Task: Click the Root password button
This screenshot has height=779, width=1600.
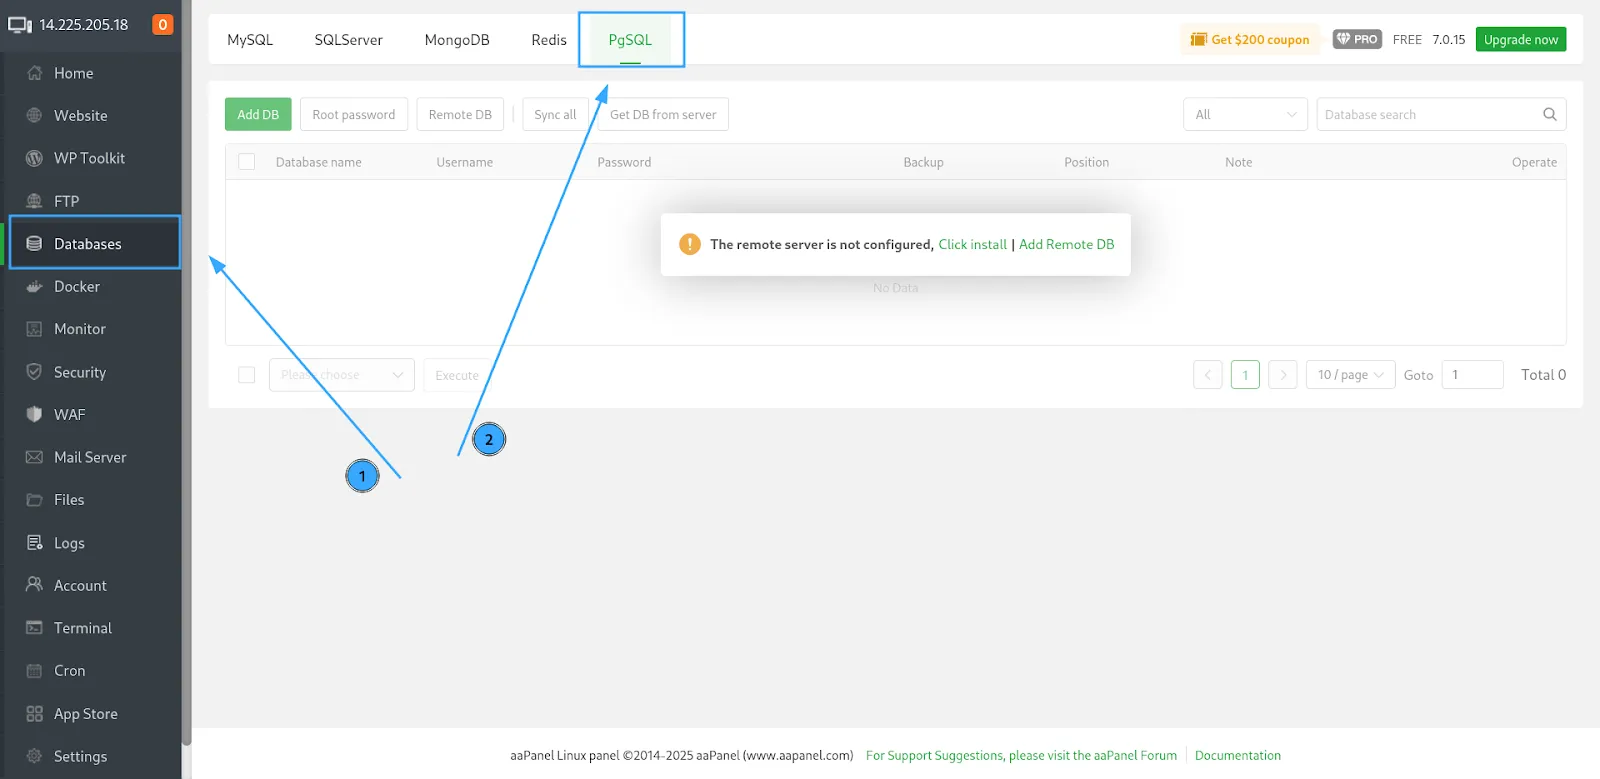Action: point(354,114)
